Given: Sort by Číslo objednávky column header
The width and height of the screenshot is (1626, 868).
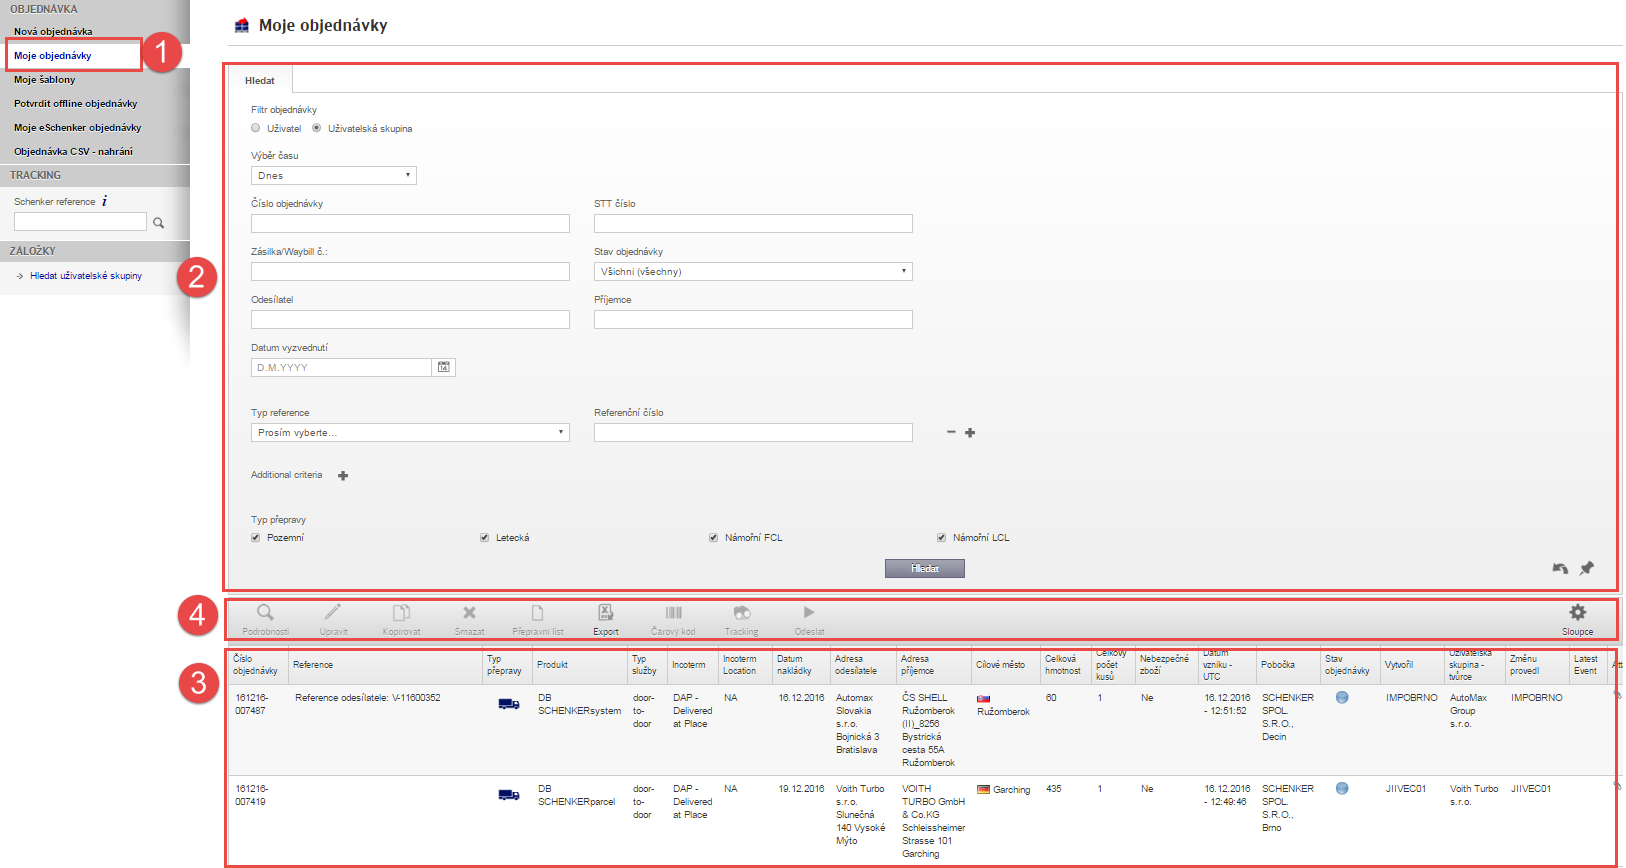Looking at the screenshot, I should click(257, 665).
